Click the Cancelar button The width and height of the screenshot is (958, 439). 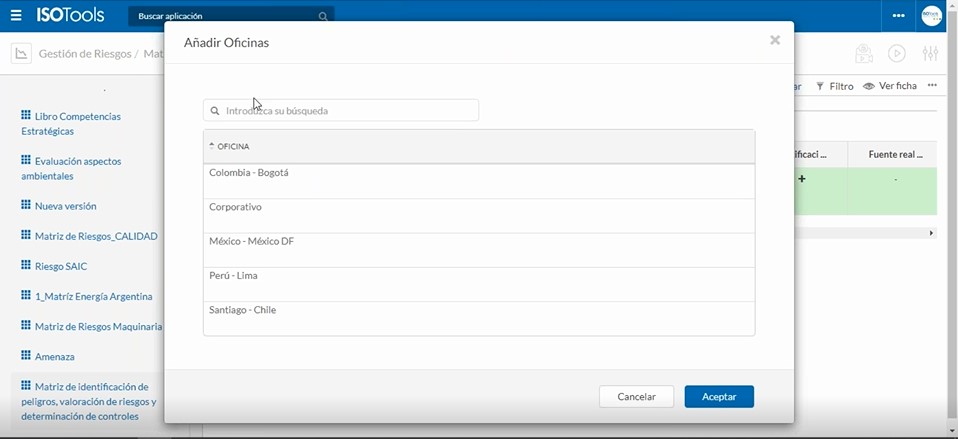pyautogui.click(x=636, y=397)
